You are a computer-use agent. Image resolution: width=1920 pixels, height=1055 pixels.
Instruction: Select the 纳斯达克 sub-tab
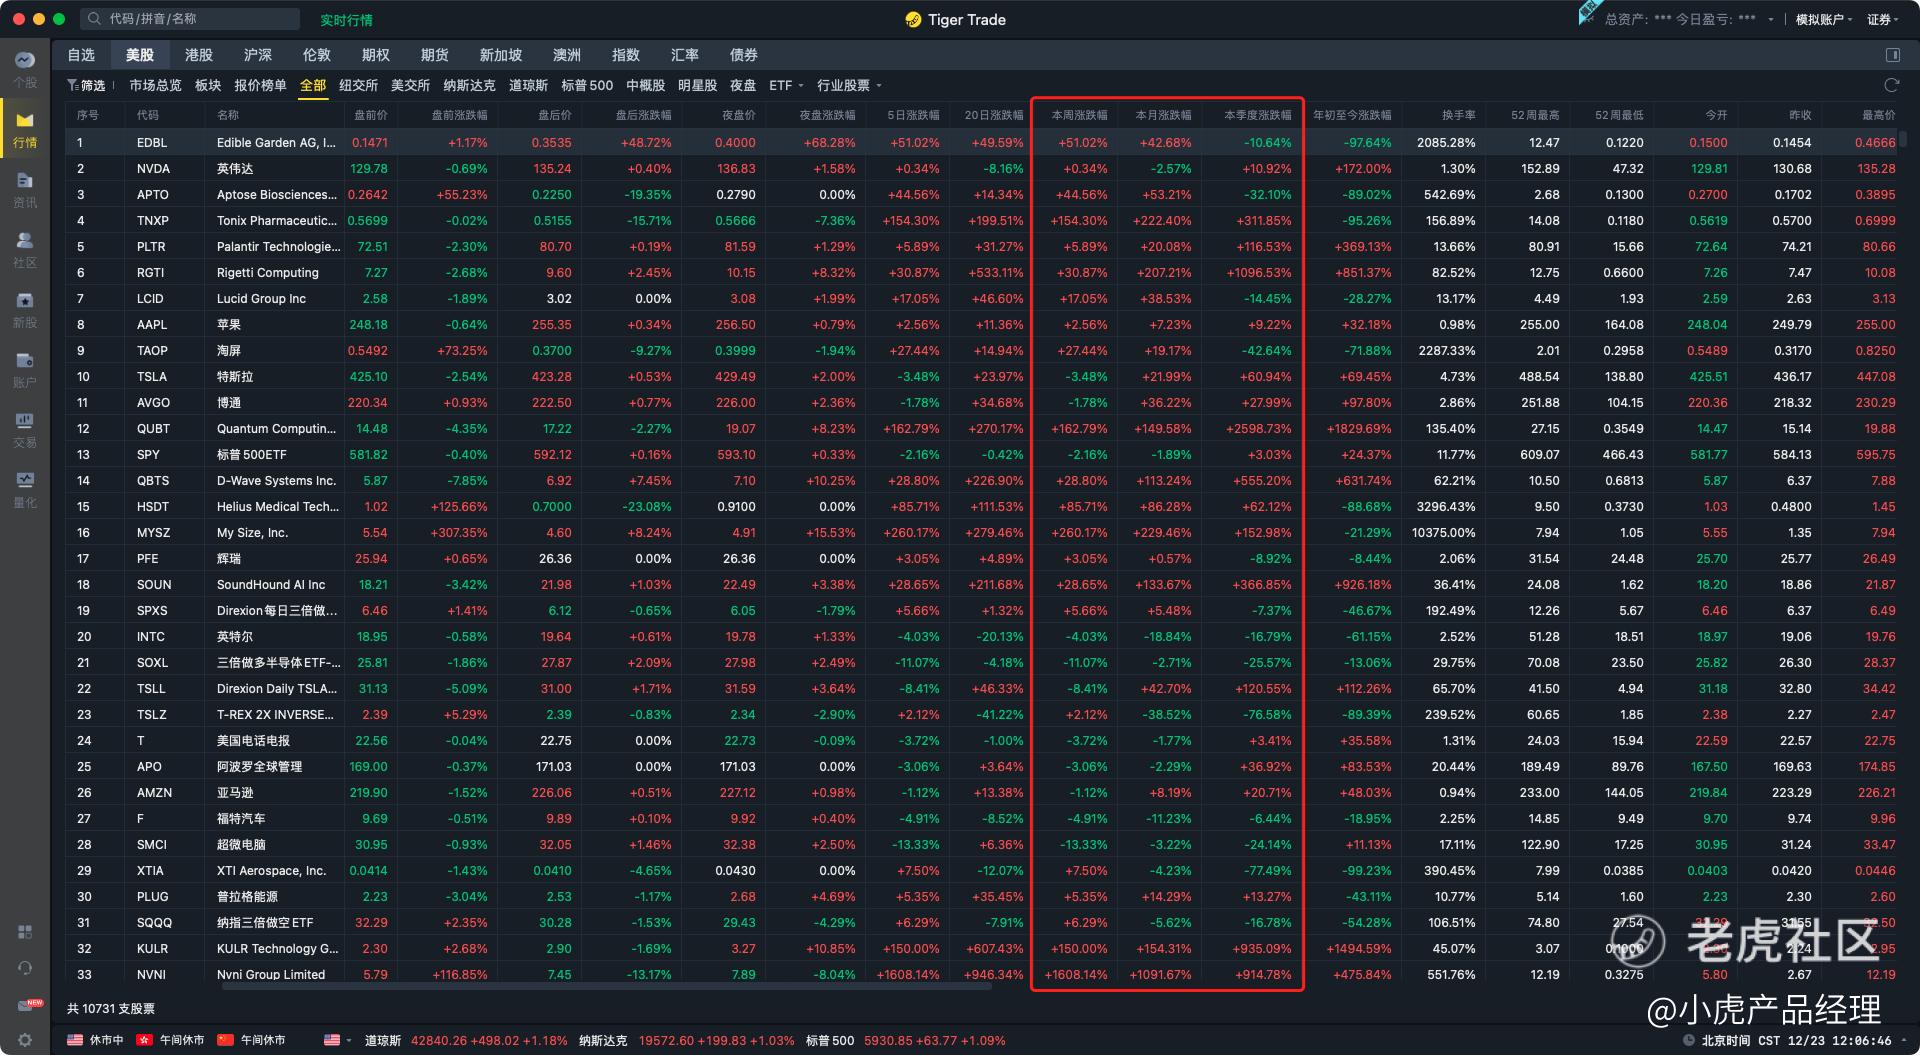[x=469, y=85]
